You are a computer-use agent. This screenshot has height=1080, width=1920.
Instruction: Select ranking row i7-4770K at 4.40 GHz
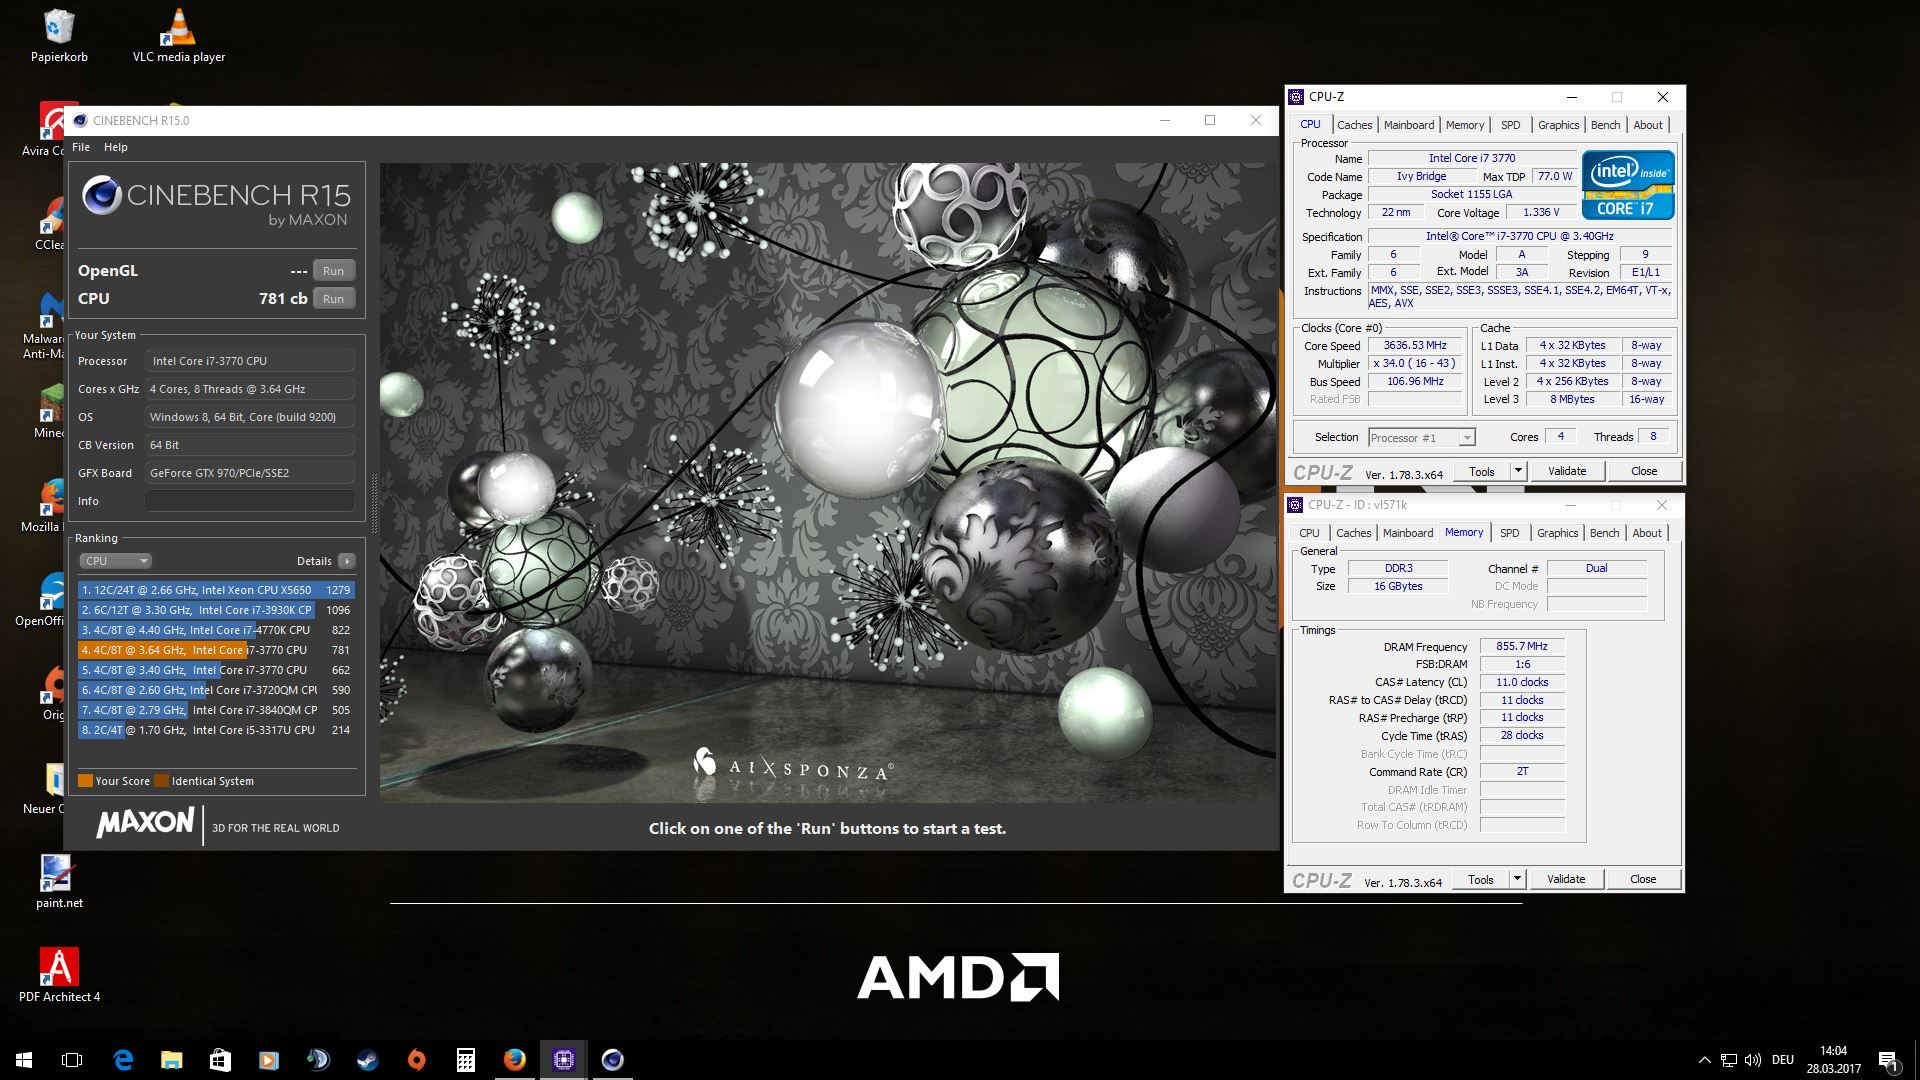216,630
